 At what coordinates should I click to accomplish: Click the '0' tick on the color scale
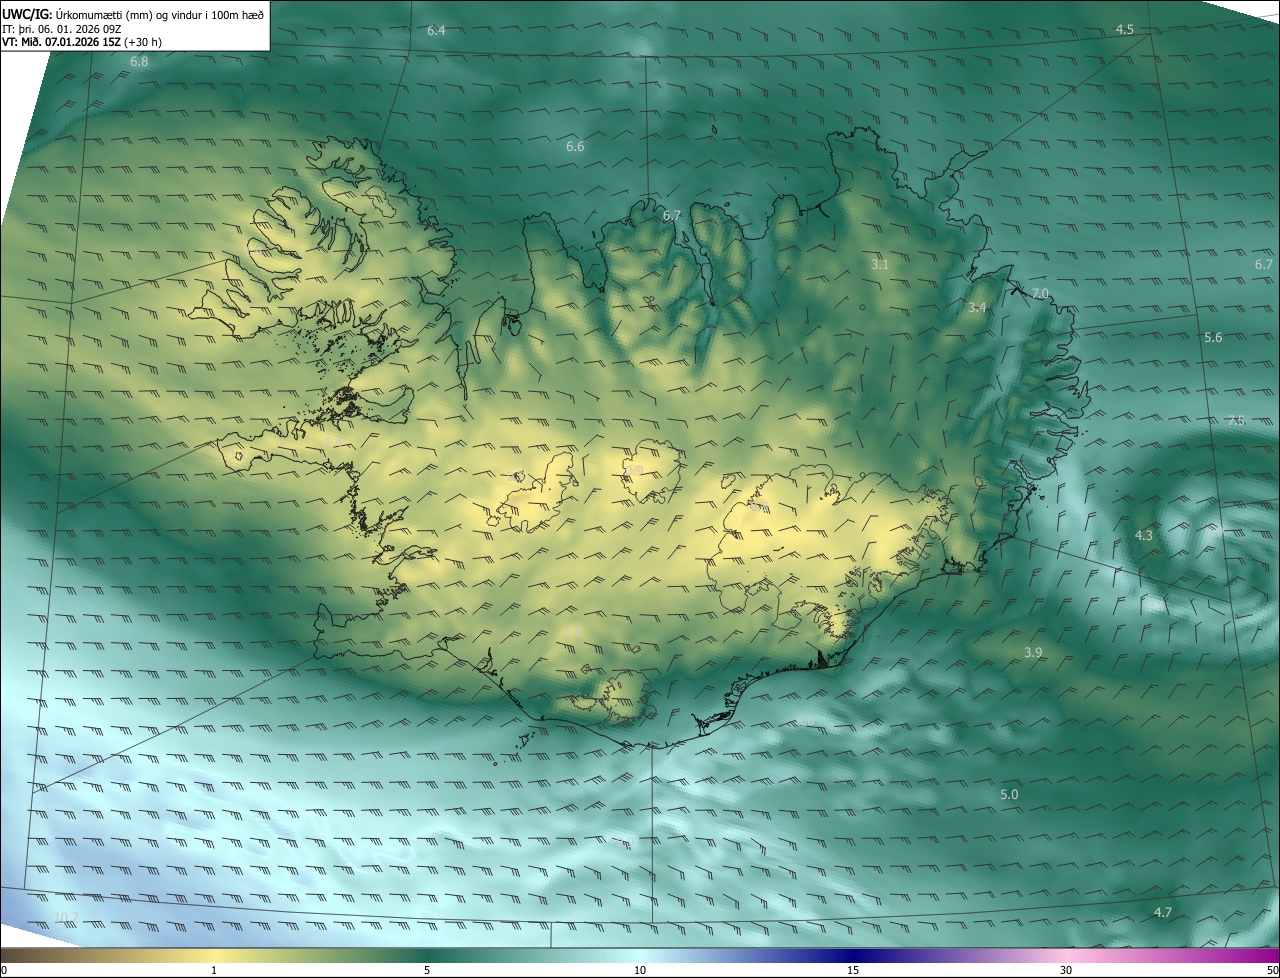click(x=4, y=970)
